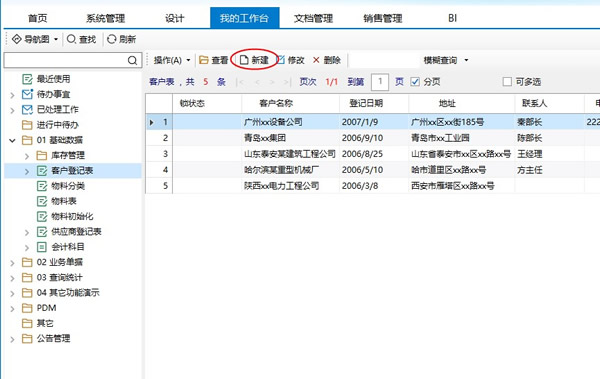Expand the 02 业务单据 folder
Viewport: 600px width, 379px height.
click(x=12, y=263)
